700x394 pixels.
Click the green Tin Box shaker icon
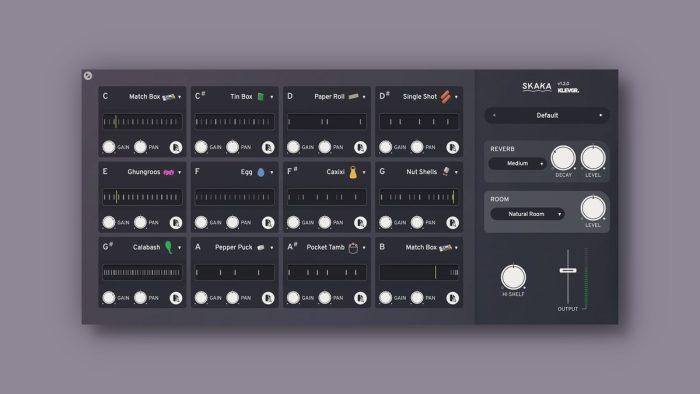point(261,96)
